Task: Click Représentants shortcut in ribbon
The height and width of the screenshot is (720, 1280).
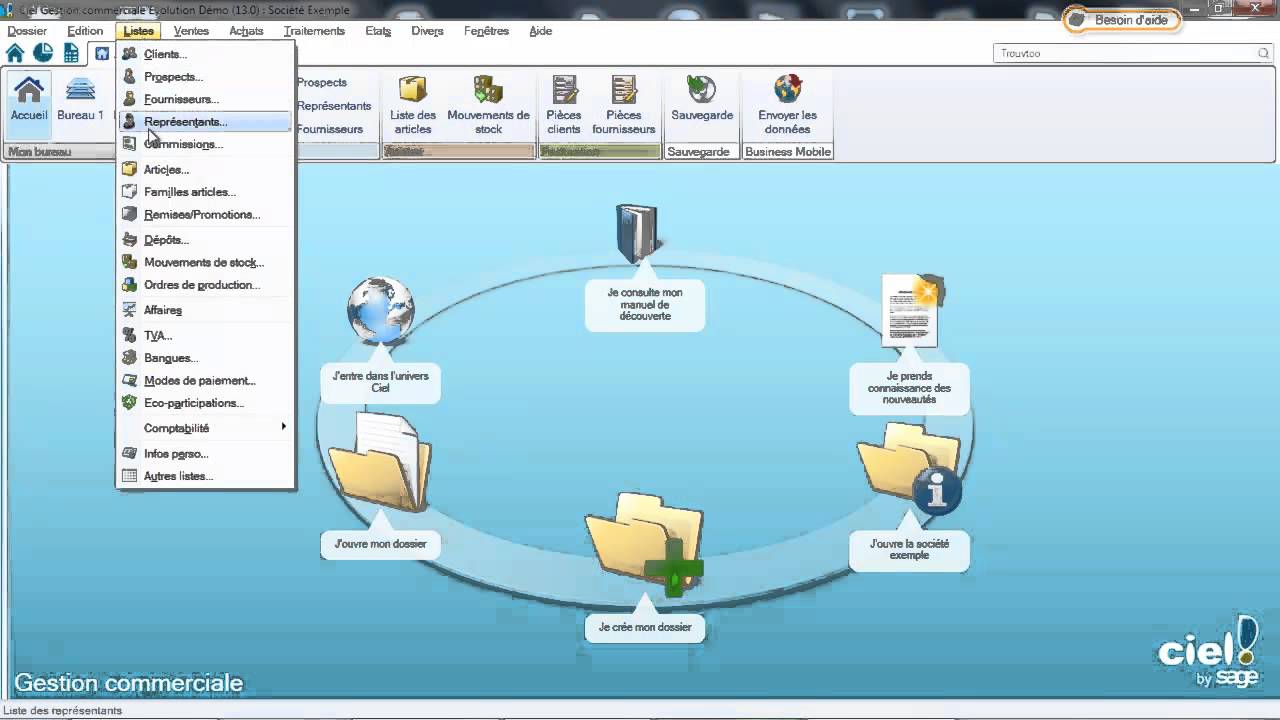Action: (334, 106)
